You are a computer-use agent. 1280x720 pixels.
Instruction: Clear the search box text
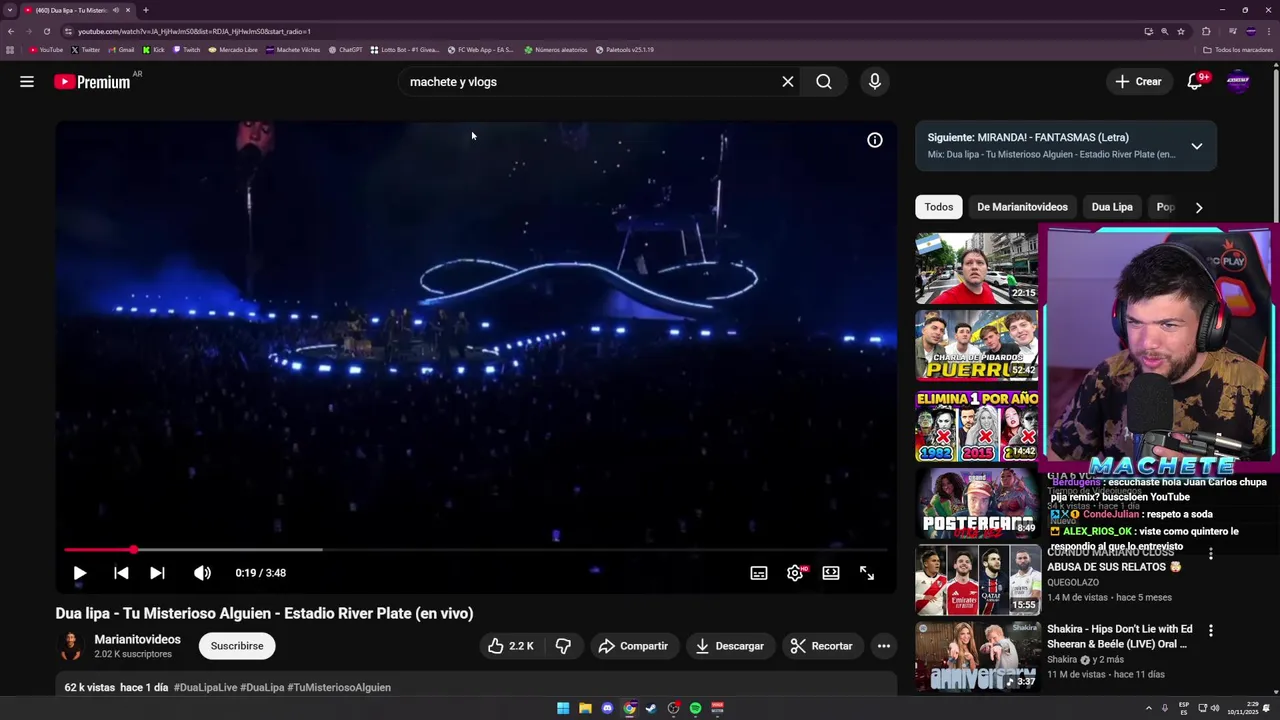click(788, 82)
